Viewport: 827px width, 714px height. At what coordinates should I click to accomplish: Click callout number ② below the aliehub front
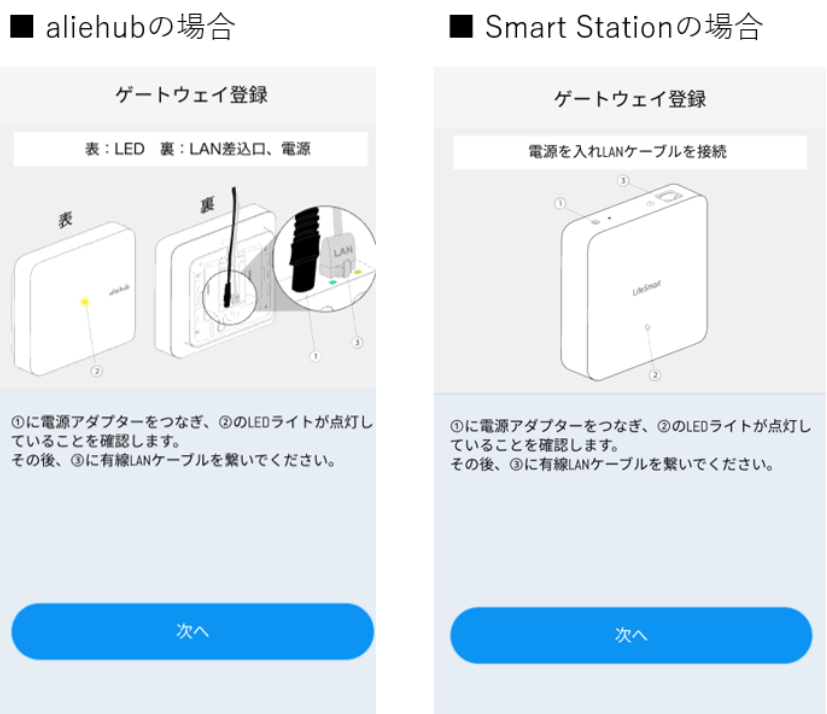[x=97, y=370]
